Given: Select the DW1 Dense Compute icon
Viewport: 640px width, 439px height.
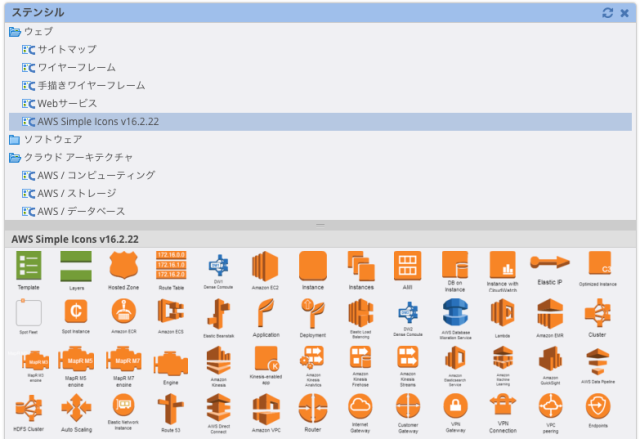Looking at the screenshot, I should tap(218, 266).
